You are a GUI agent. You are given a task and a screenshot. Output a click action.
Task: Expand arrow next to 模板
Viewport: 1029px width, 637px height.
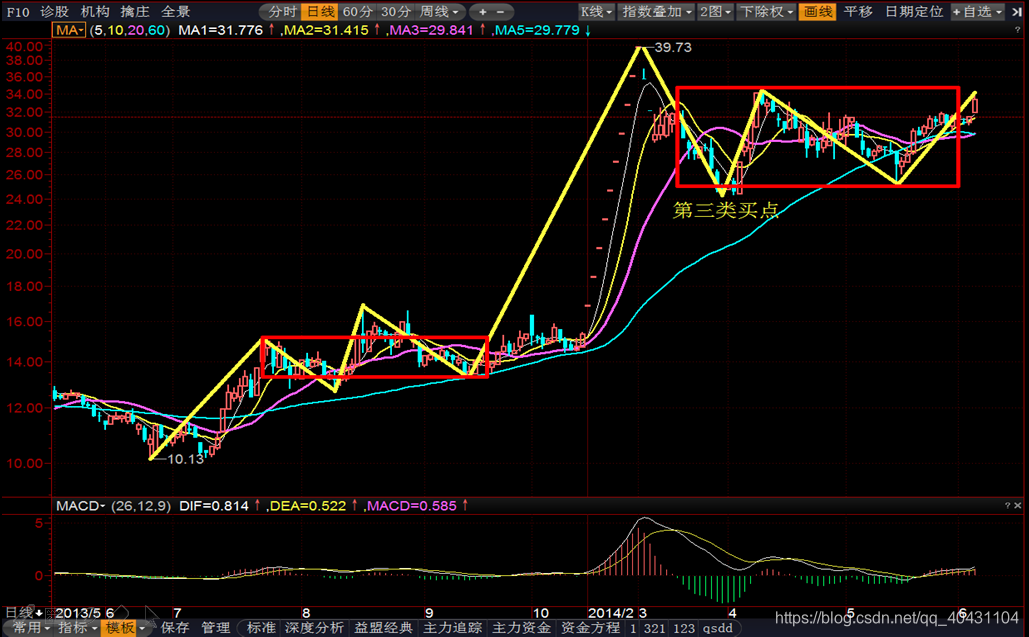tap(142, 628)
